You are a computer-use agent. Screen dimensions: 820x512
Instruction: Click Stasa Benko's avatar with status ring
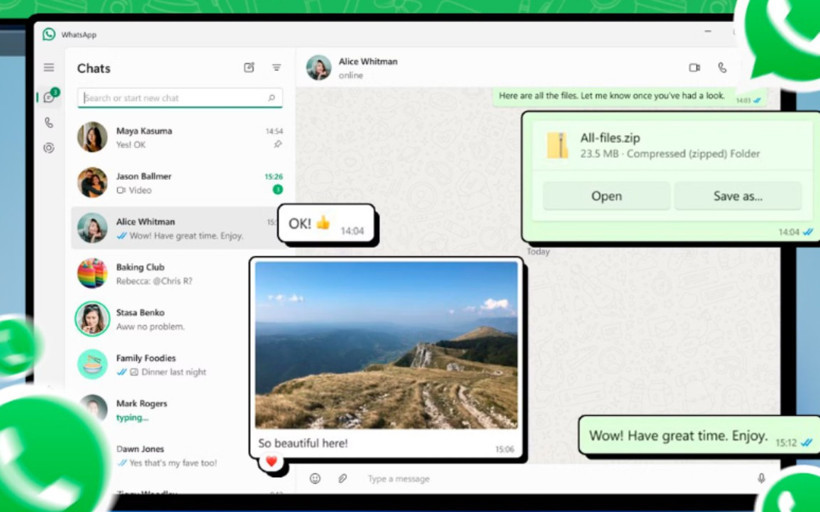pyautogui.click(x=93, y=318)
